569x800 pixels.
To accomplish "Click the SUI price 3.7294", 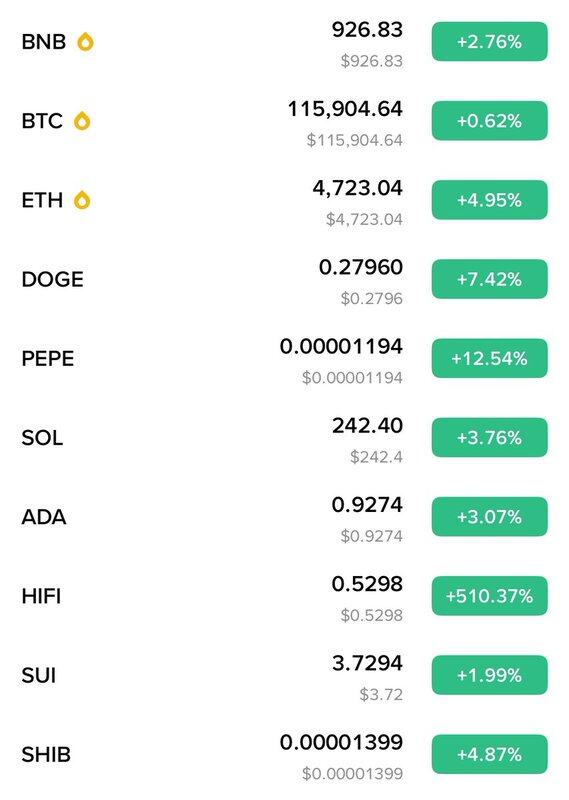I will point(367,663).
